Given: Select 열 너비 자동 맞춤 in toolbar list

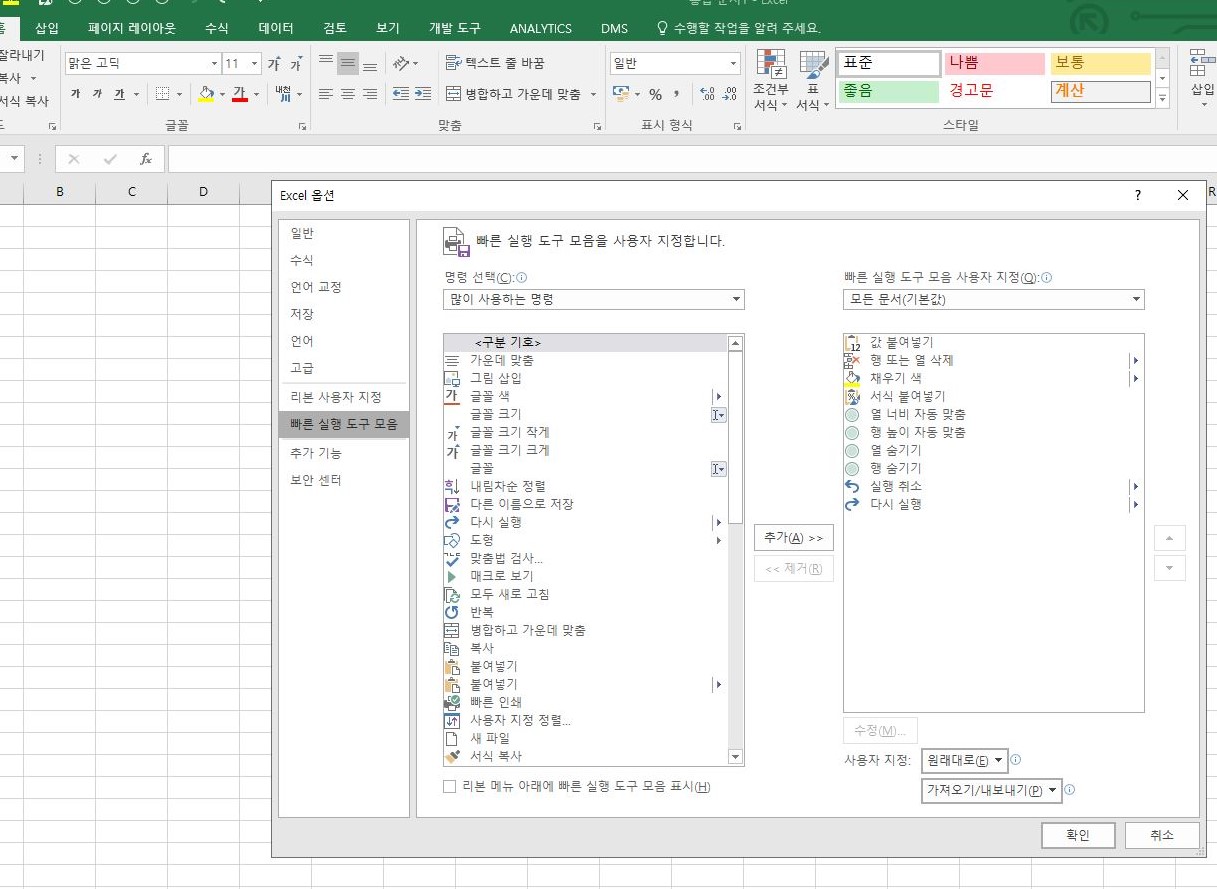Looking at the screenshot, I should 993,414.
